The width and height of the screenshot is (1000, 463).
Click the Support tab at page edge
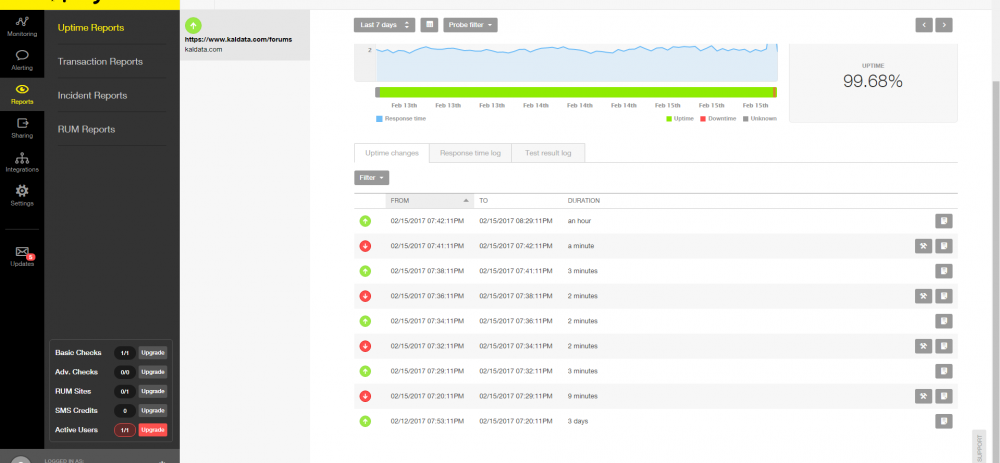979,446
